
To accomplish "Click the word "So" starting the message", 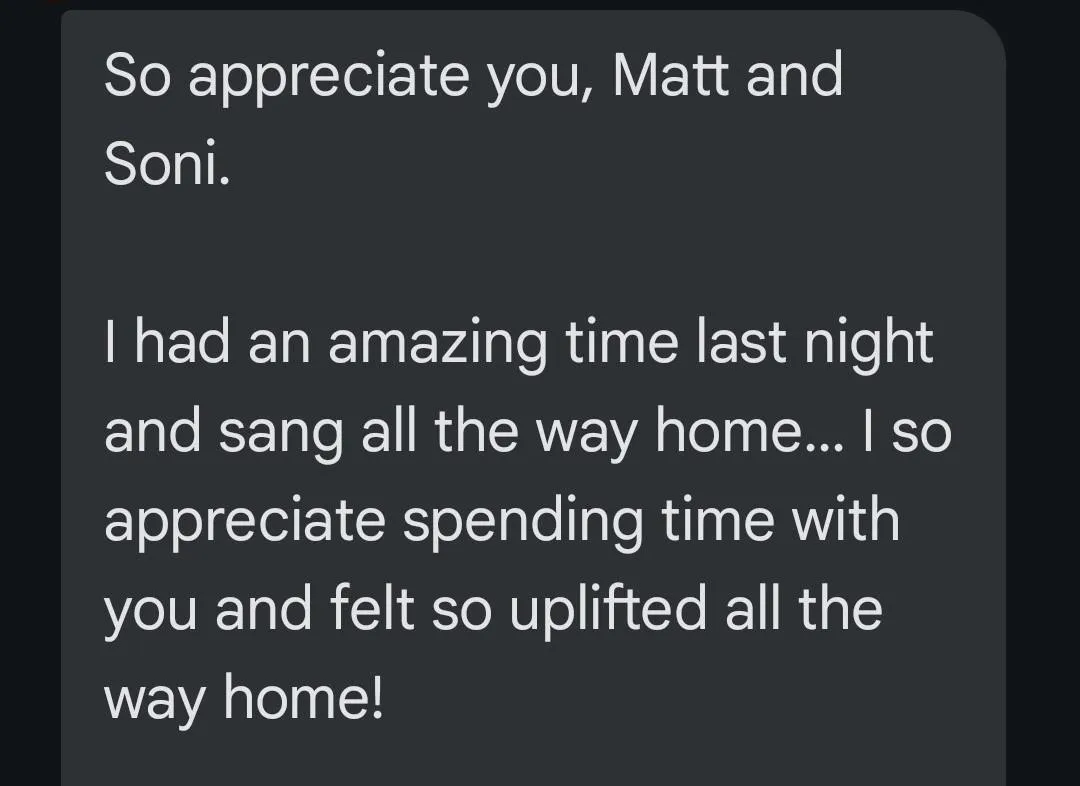I will (x=137, y=75).
